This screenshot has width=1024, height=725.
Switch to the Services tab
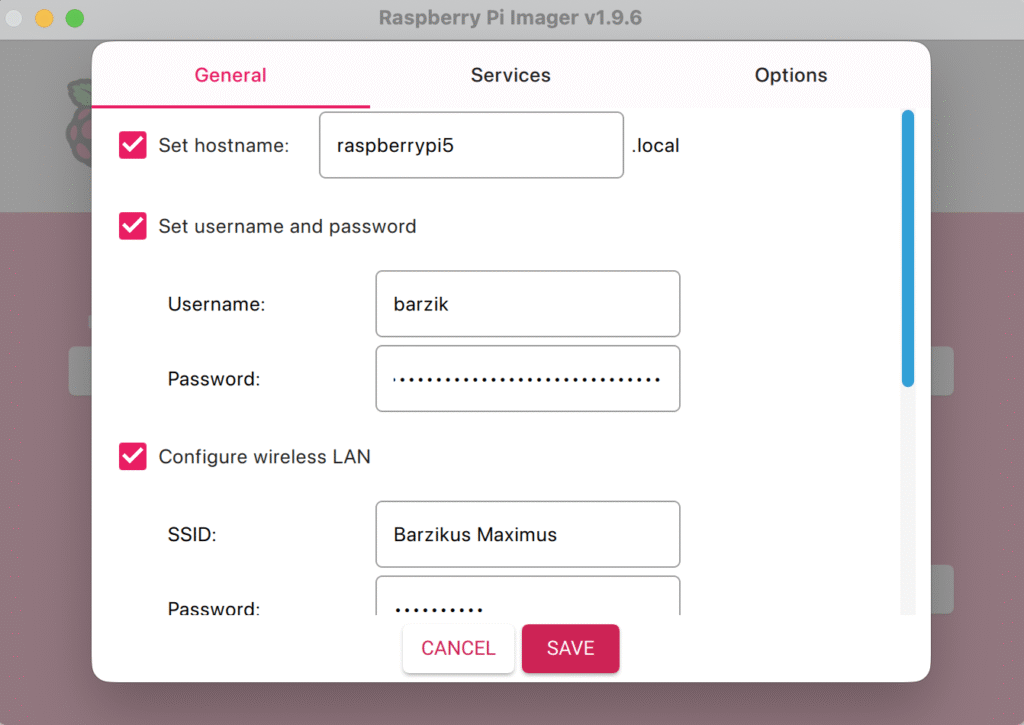coord(510,75)
